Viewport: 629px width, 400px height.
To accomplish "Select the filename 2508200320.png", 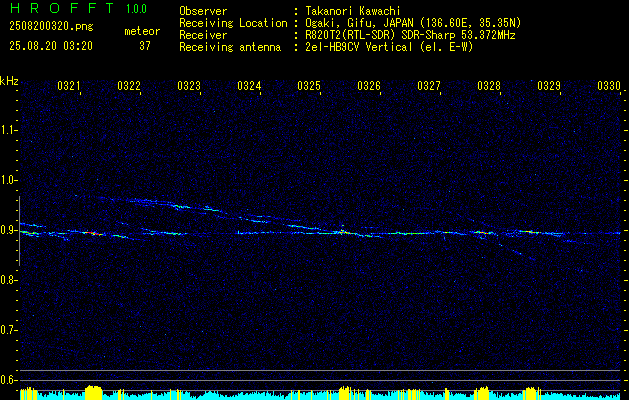I will coord(51,27).
